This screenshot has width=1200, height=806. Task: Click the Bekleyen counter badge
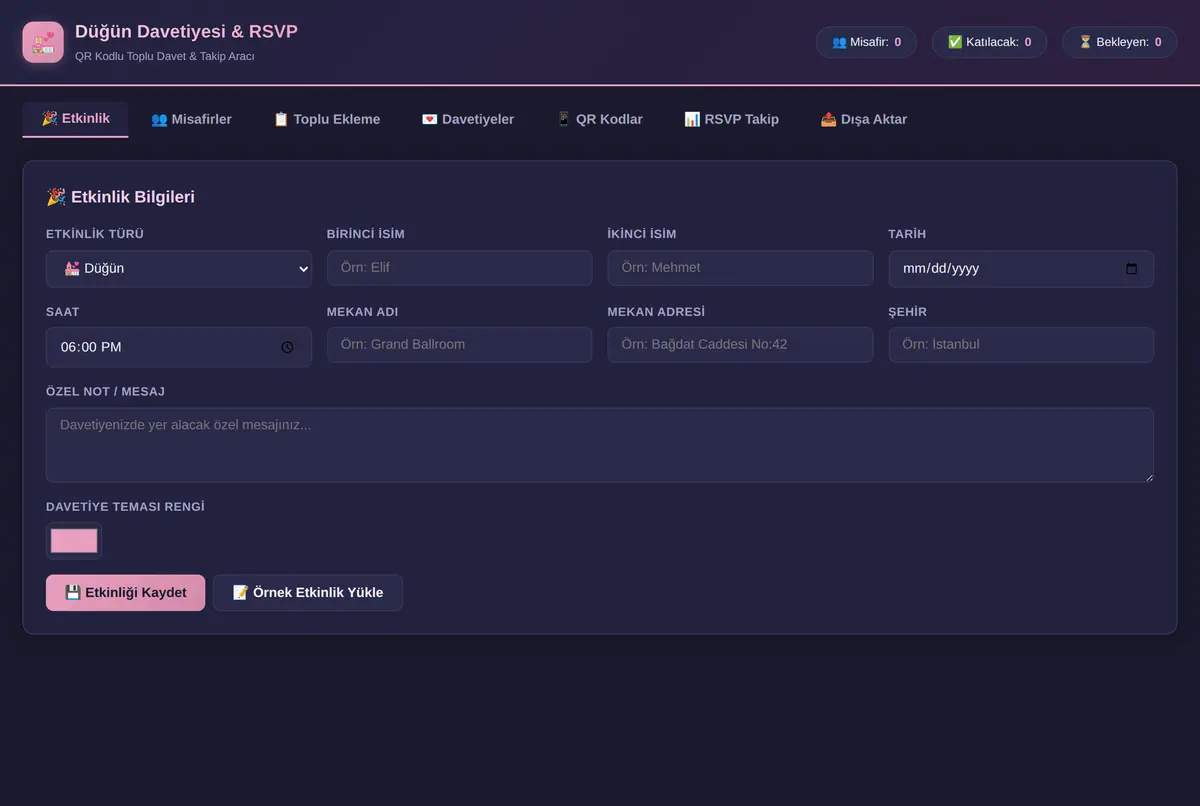coord(1120,42)
